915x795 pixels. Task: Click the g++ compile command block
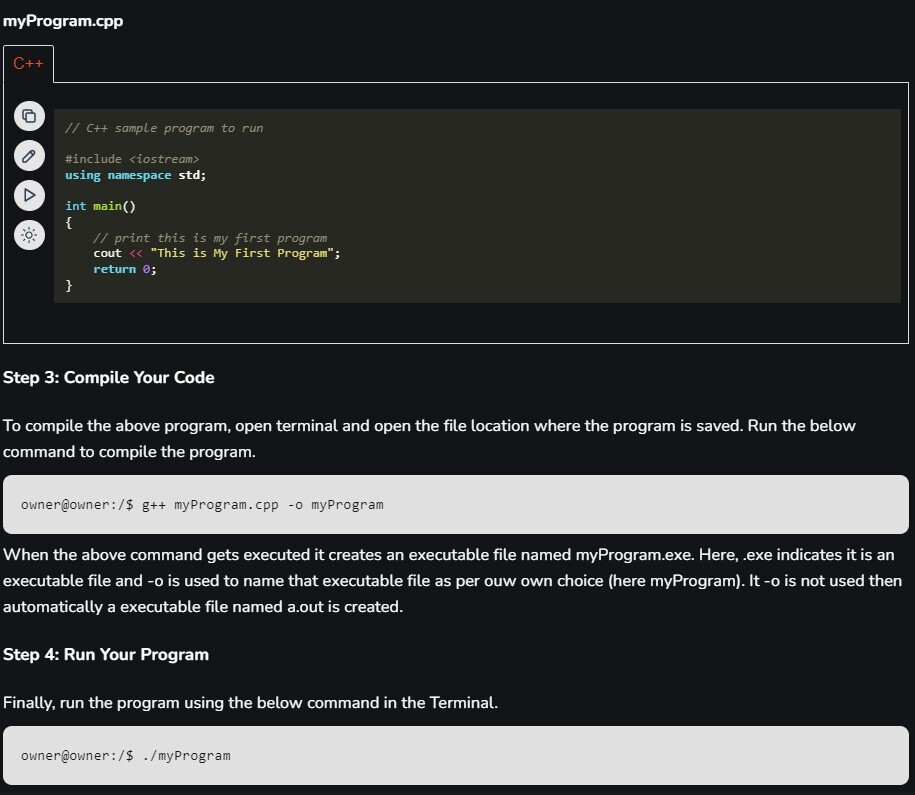456,504
